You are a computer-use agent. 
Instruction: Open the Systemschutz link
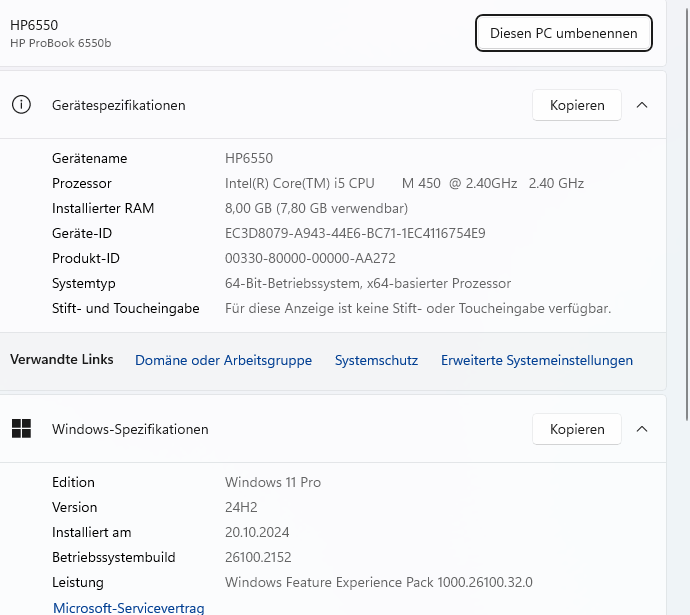pos(376,360)
